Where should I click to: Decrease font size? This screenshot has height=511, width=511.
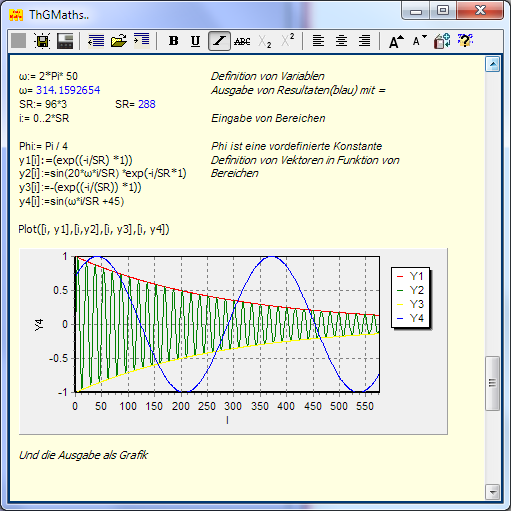click(419, 41)
